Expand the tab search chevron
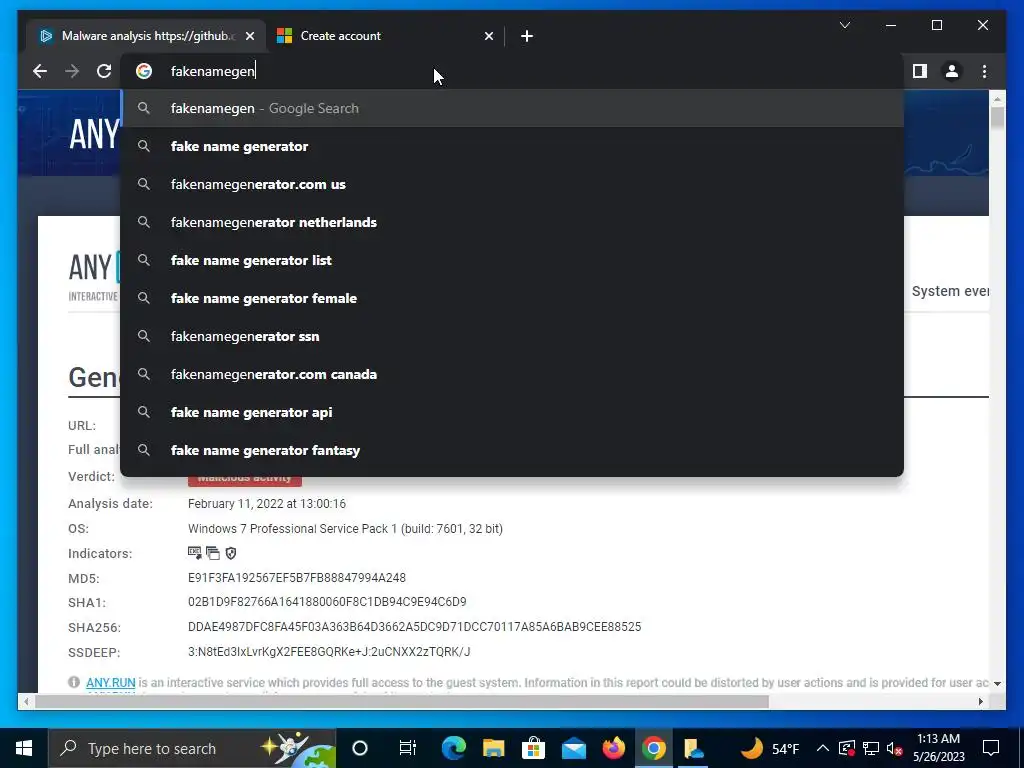1024x768 pixels. tap(844, 25)
